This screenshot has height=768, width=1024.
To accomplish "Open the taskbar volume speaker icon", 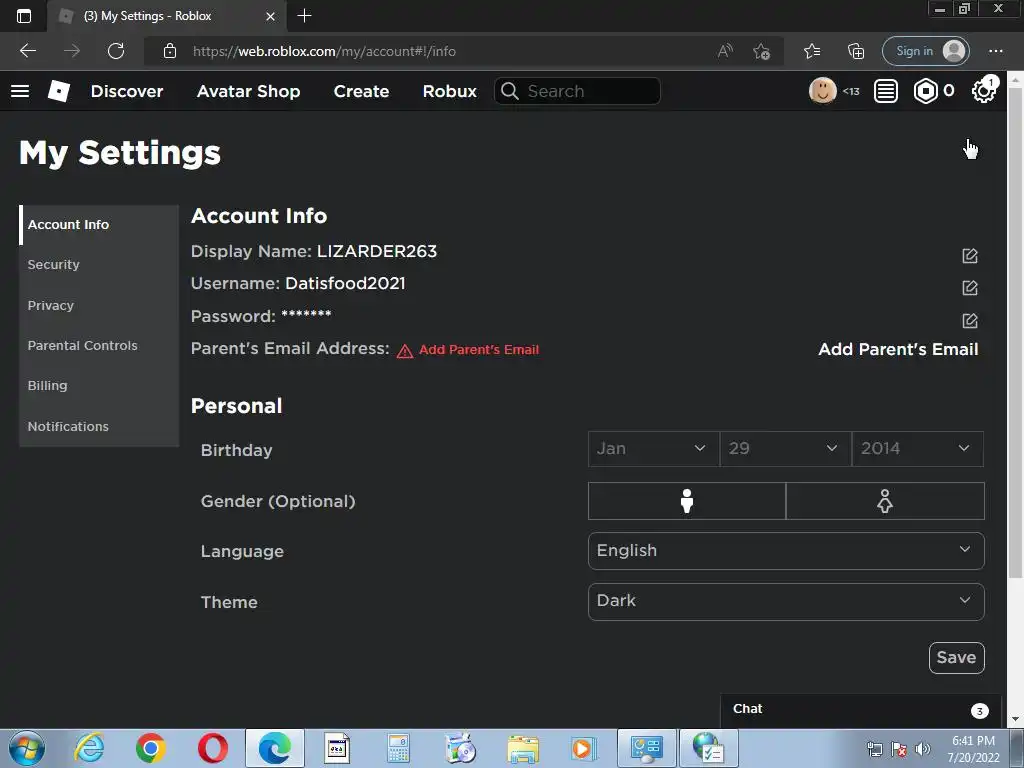I will pyautogui.click(x=922, y=749).
